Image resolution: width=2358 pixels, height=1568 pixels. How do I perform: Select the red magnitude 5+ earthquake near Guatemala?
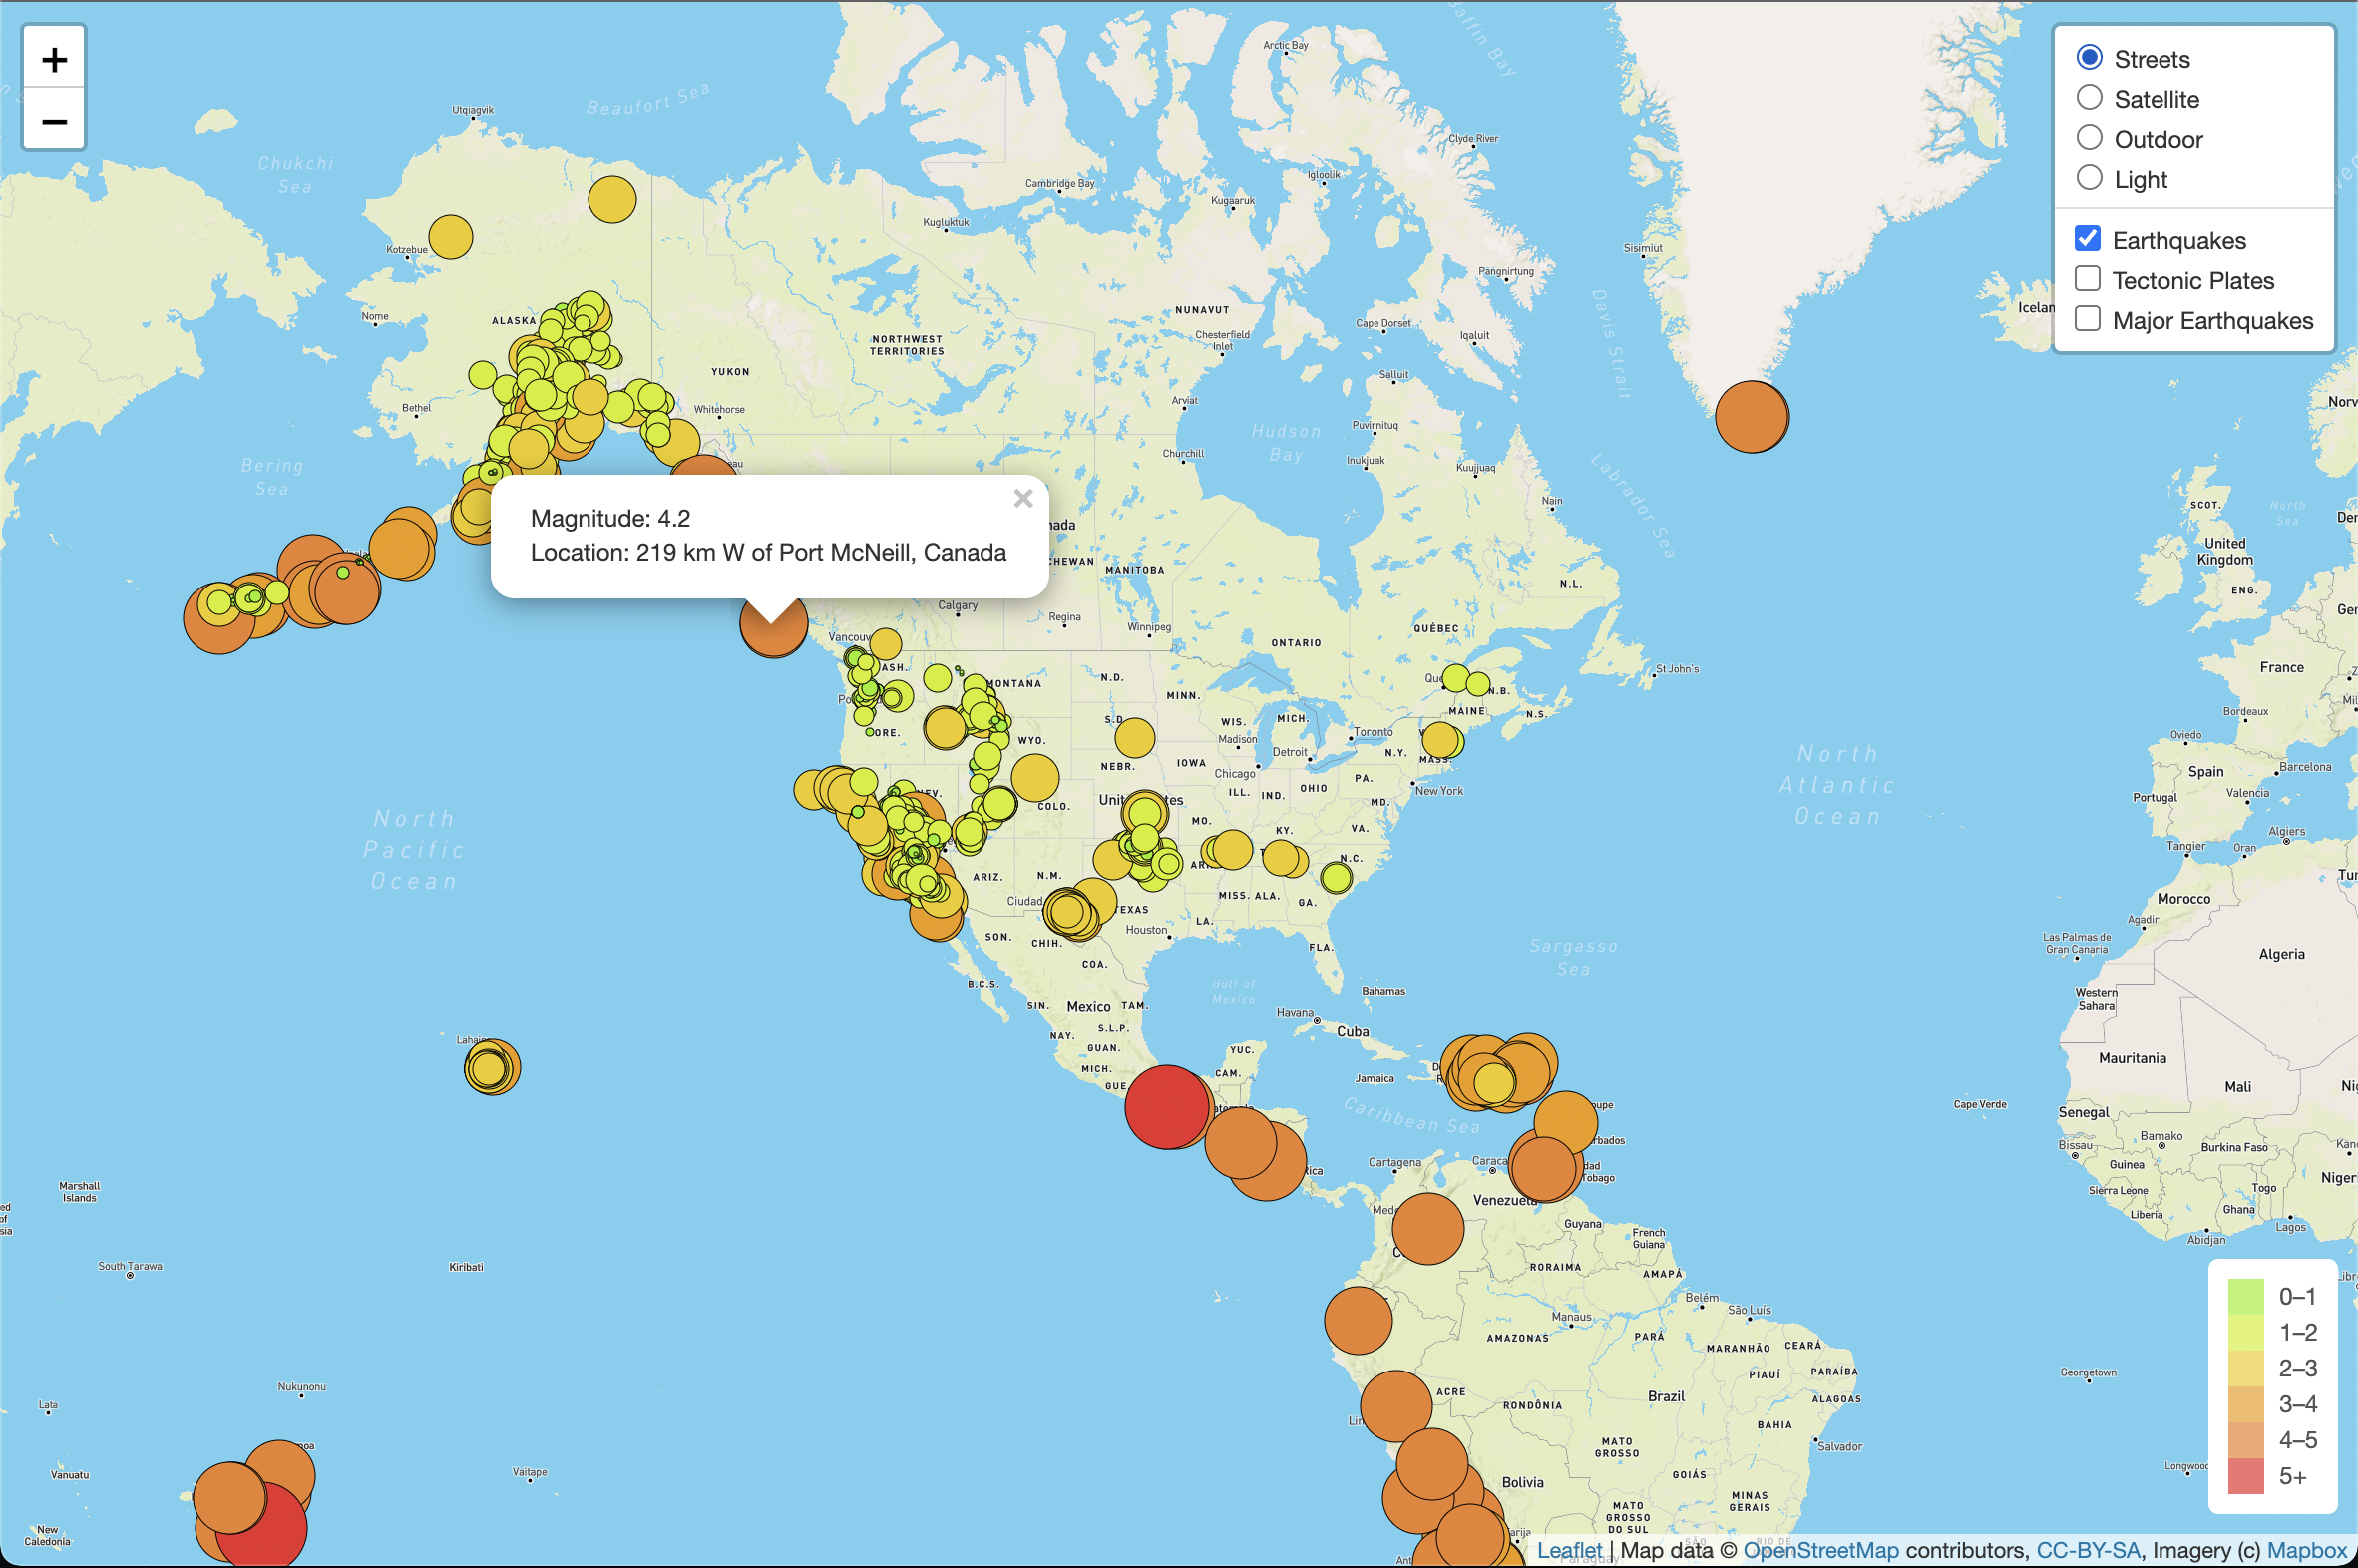click(1168, 1108)
